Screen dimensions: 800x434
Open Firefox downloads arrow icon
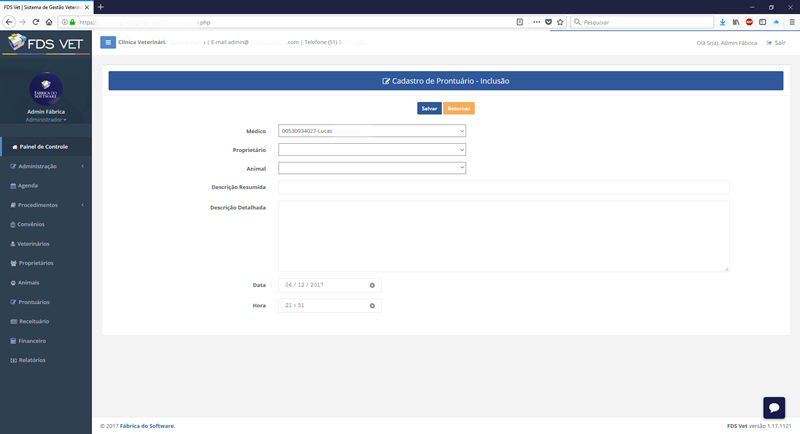pos(722,21)
